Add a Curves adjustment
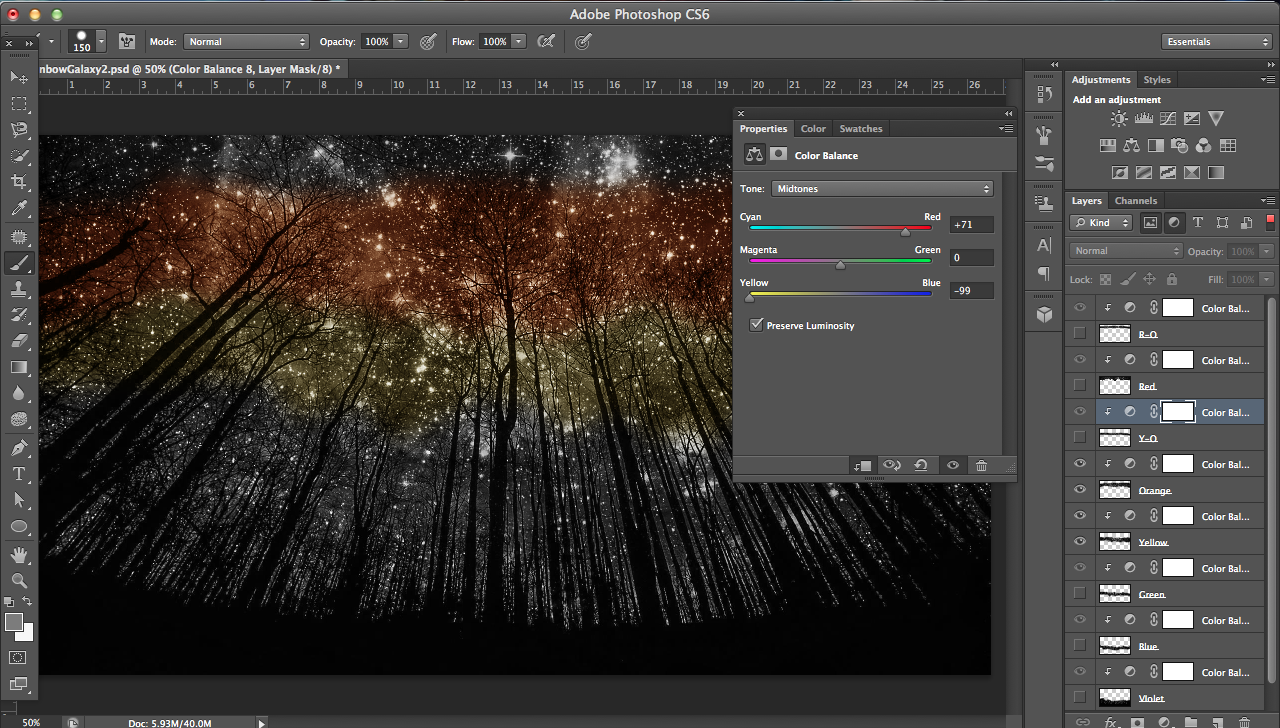The image size is (1280, 728). 1168,118
